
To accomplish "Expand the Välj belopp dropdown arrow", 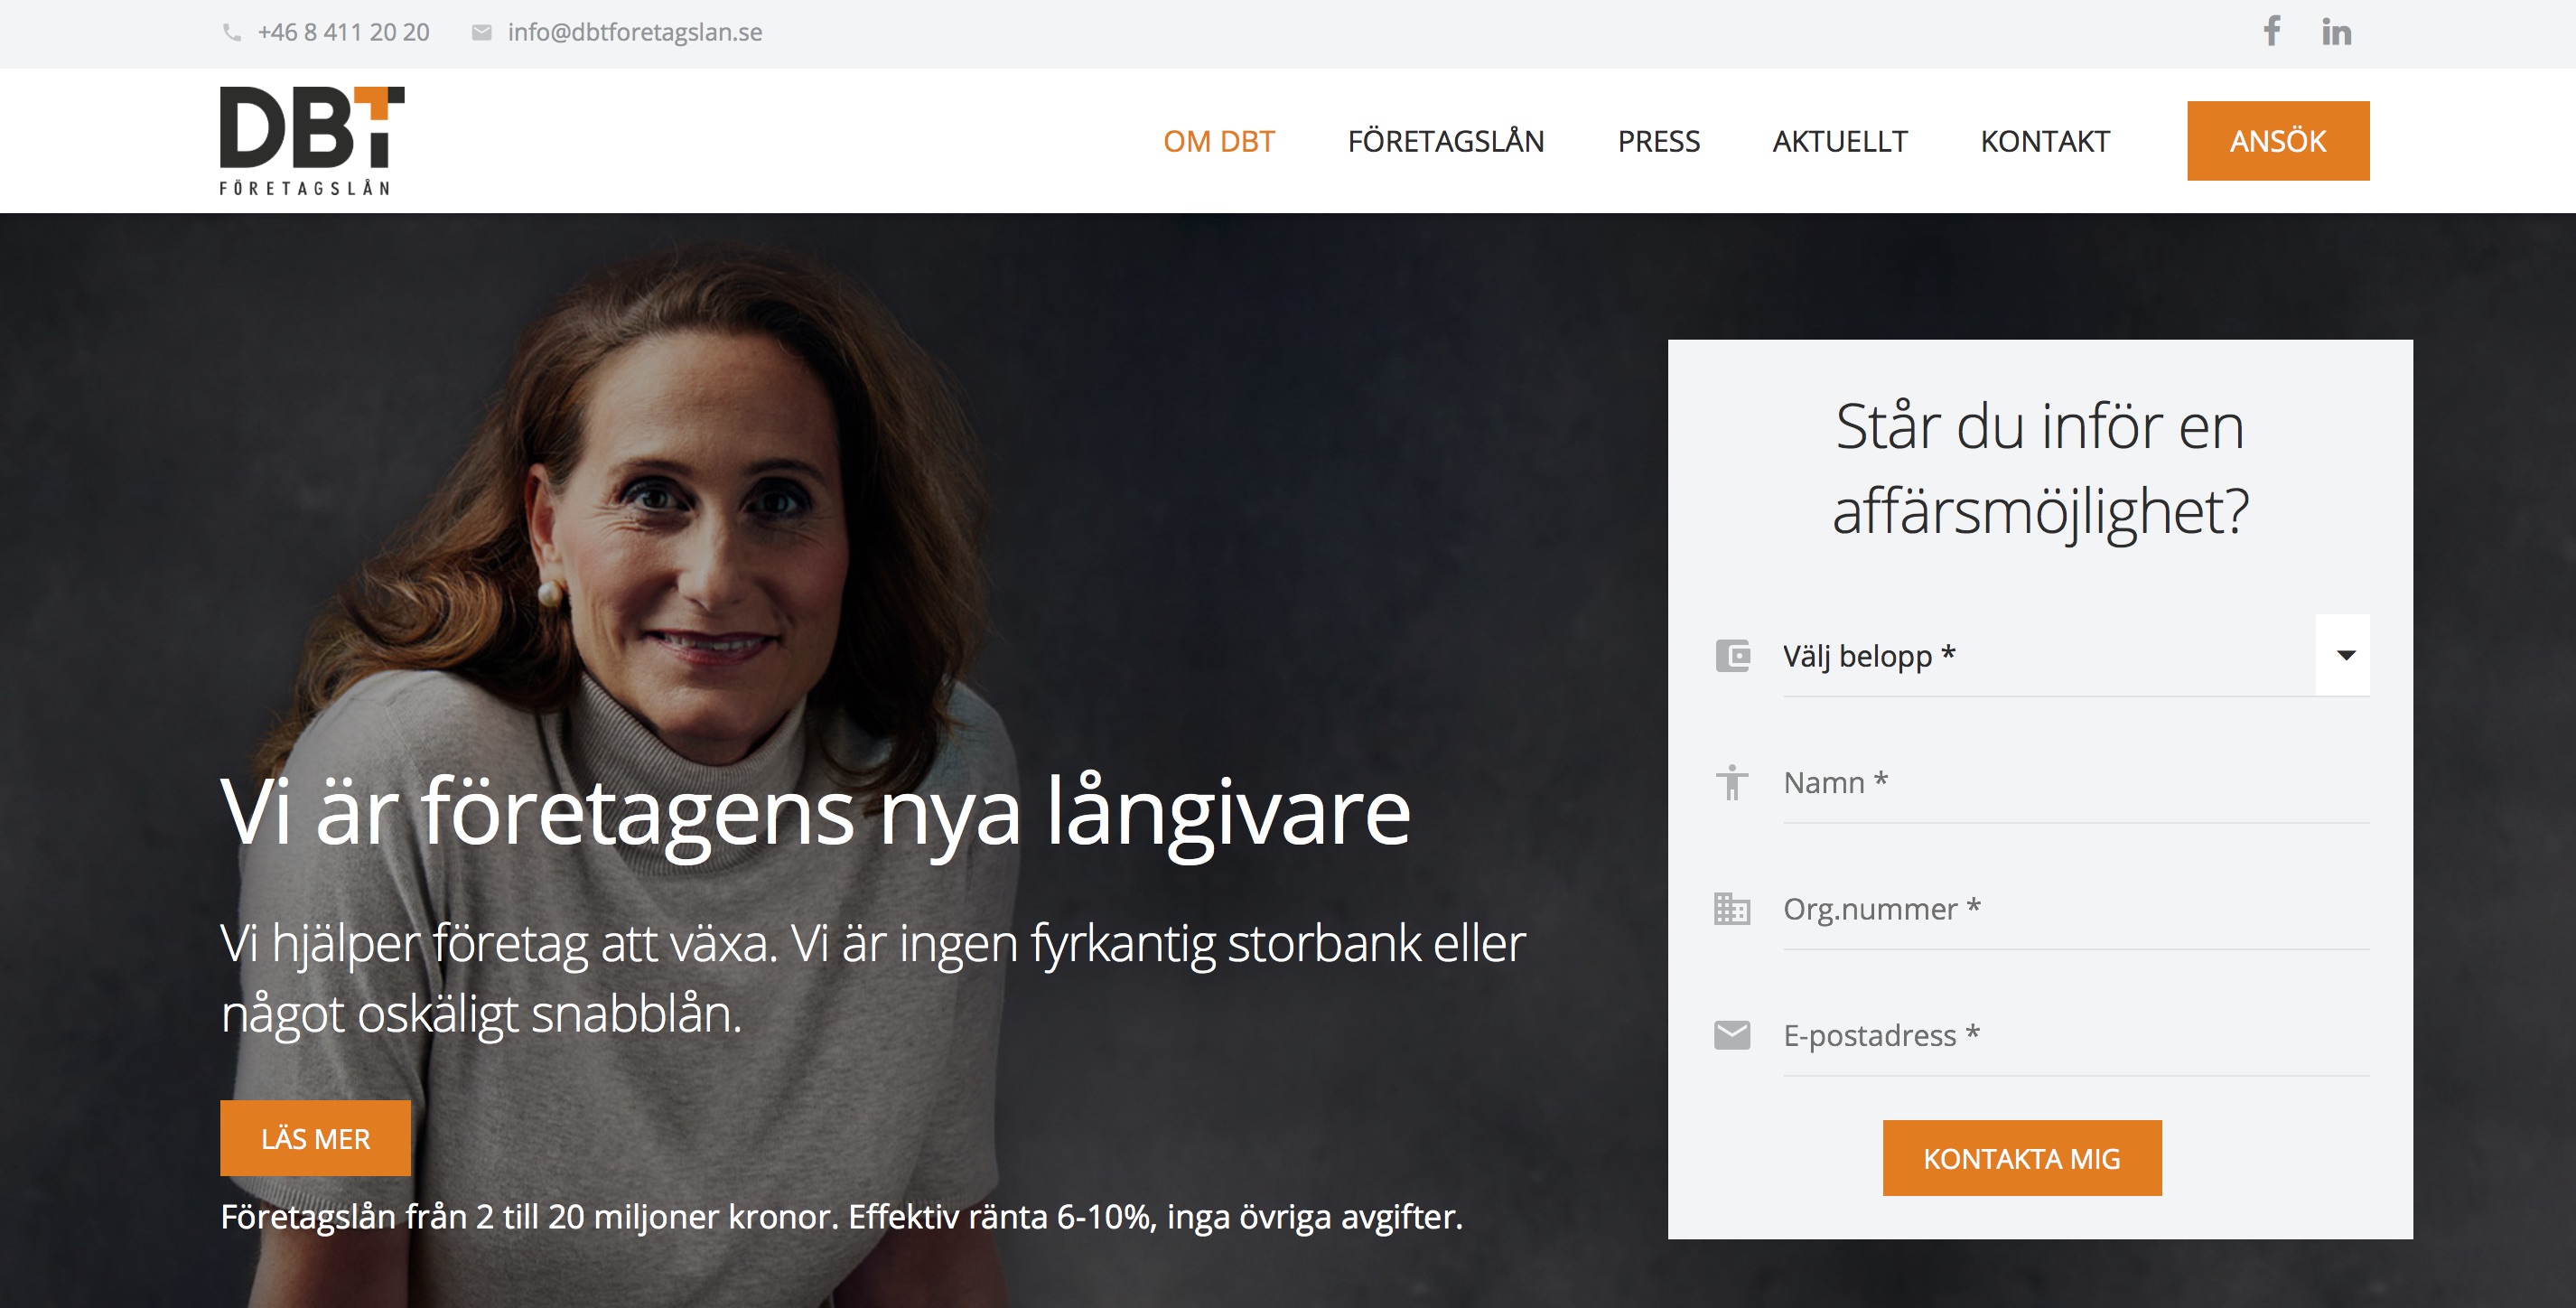I will [2344, 655].
